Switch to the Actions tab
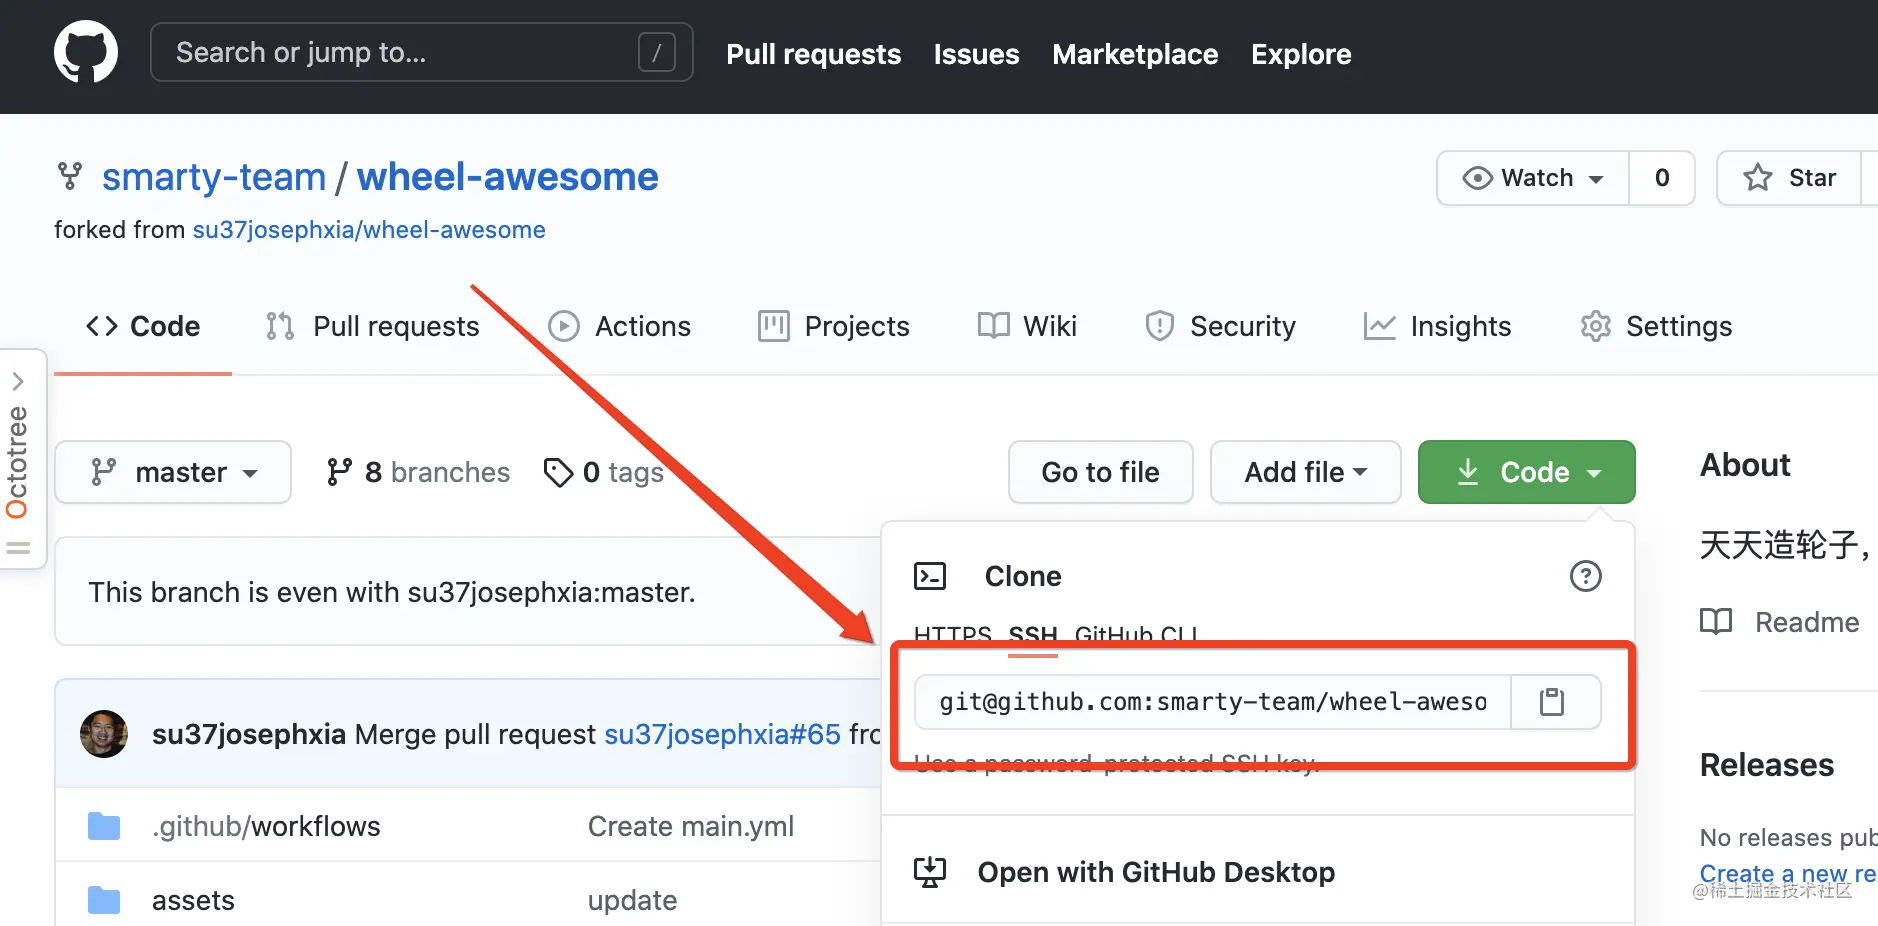 coord(619,326)
